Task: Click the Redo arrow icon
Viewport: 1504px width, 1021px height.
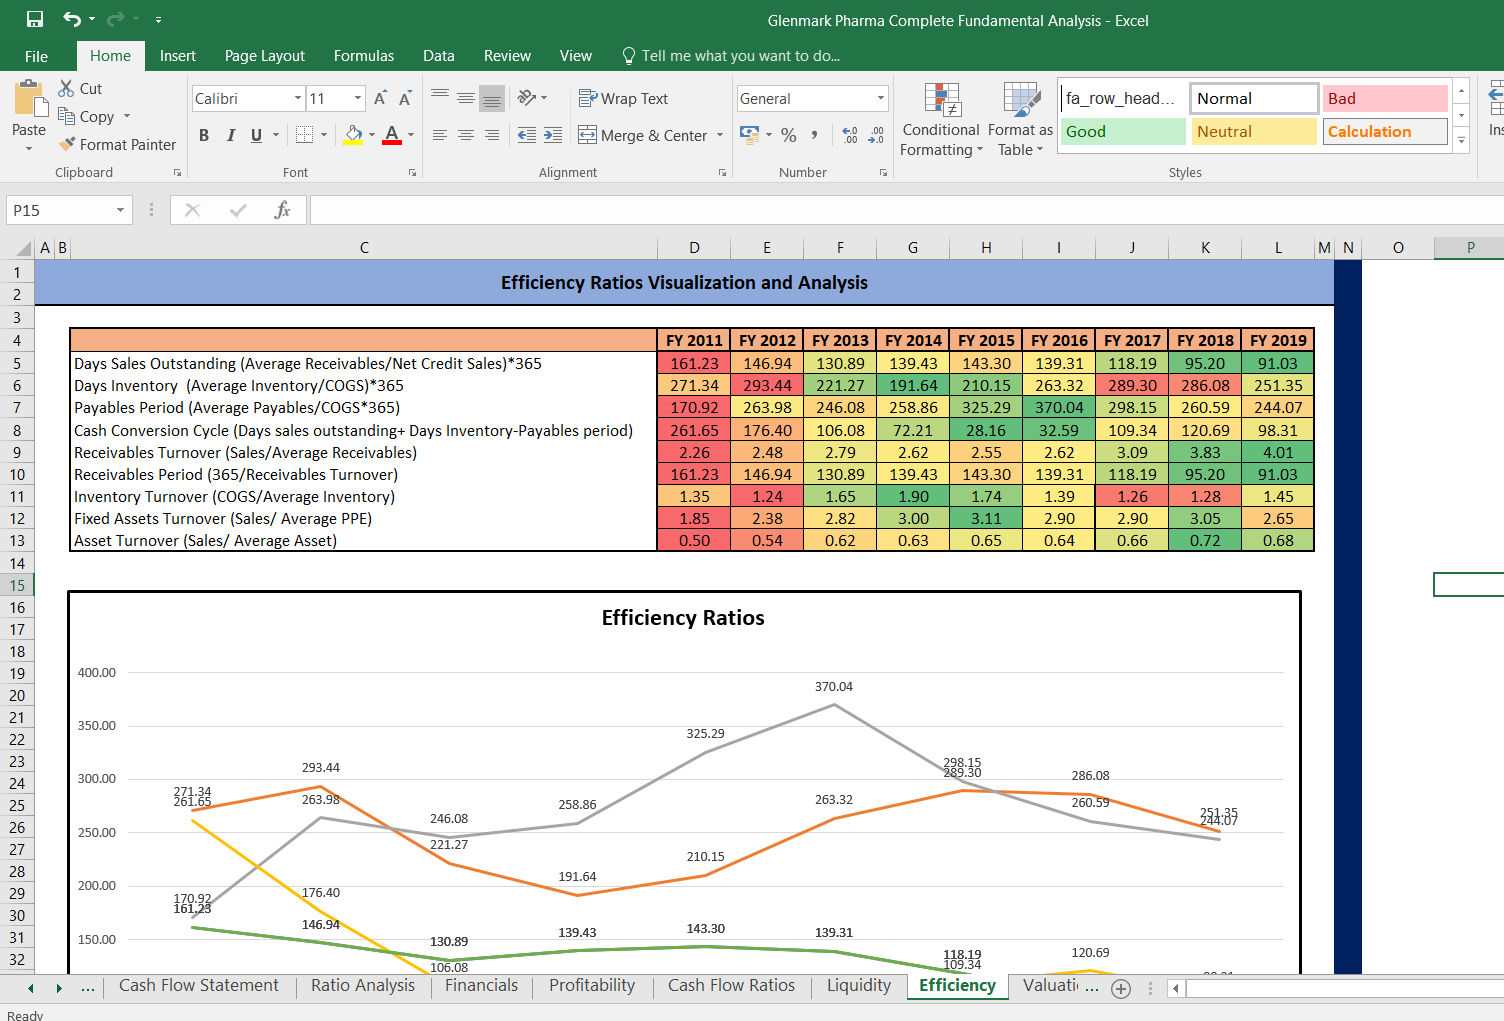Action: [115, 19]
